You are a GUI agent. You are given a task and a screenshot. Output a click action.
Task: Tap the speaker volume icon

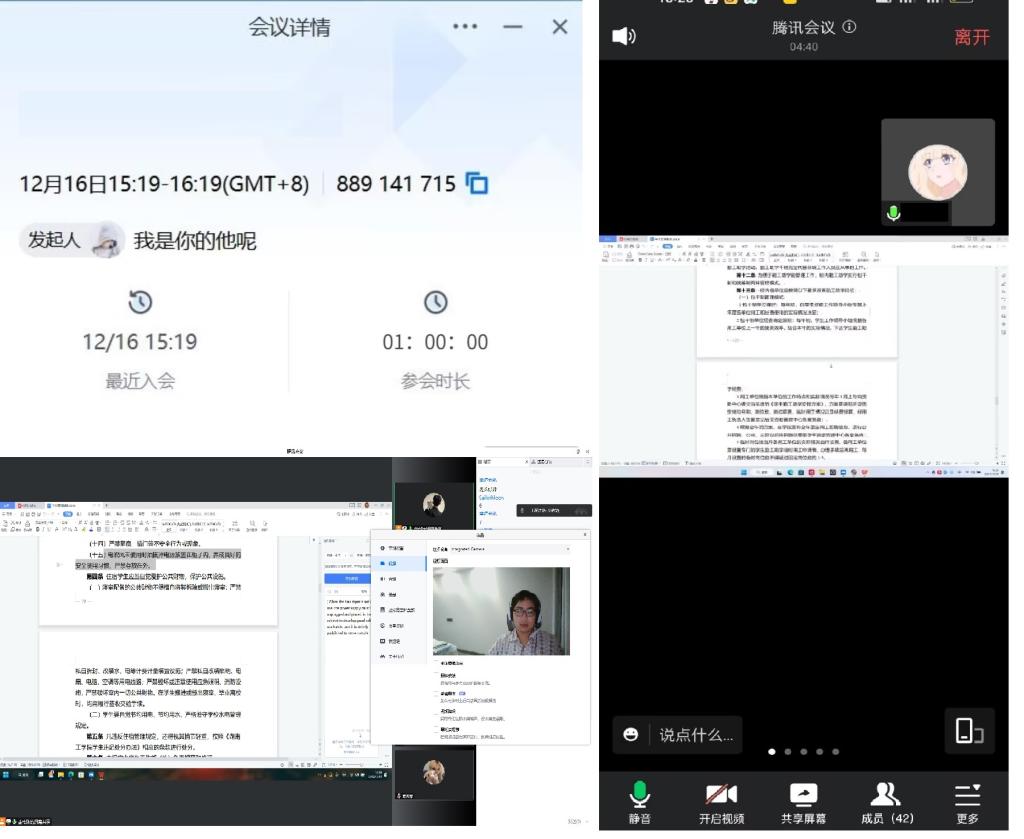pyautogui.click(x=624, y=36)
